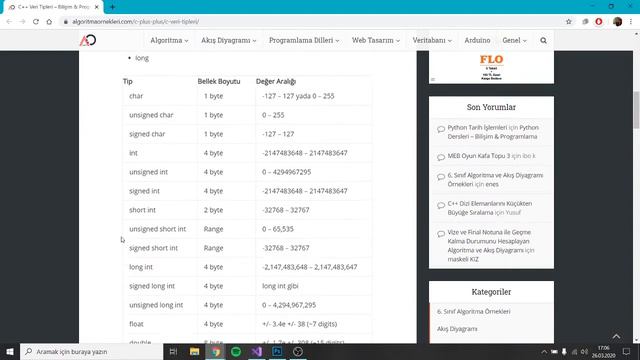Image resolution: width=640 pixels, height=360 pixels.
Task: Open network settings from the tray
Action: [x=574, y=352]
